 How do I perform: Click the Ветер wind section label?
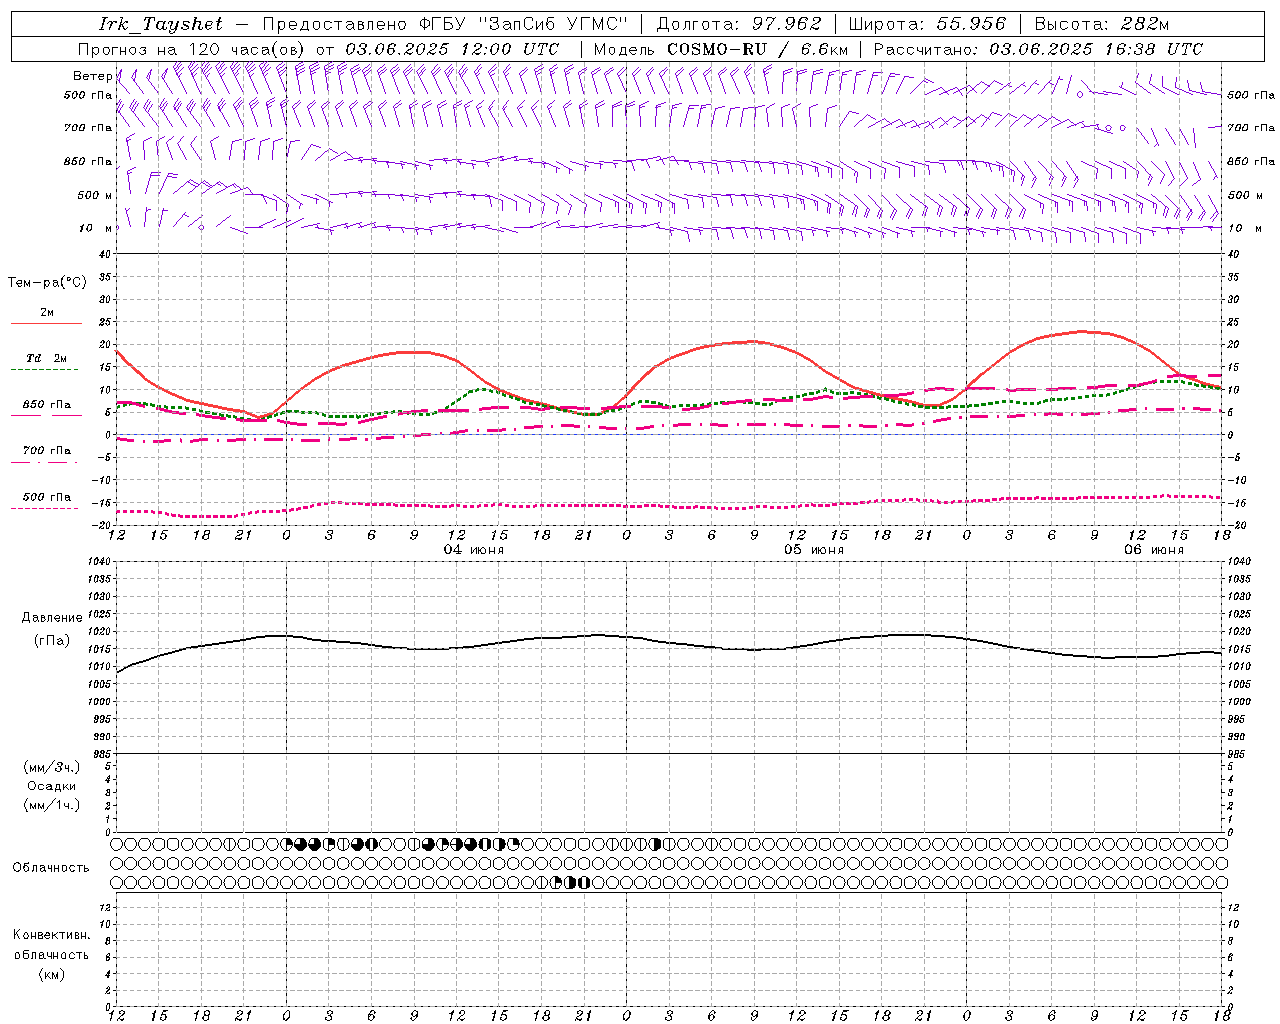click(92, 76)
